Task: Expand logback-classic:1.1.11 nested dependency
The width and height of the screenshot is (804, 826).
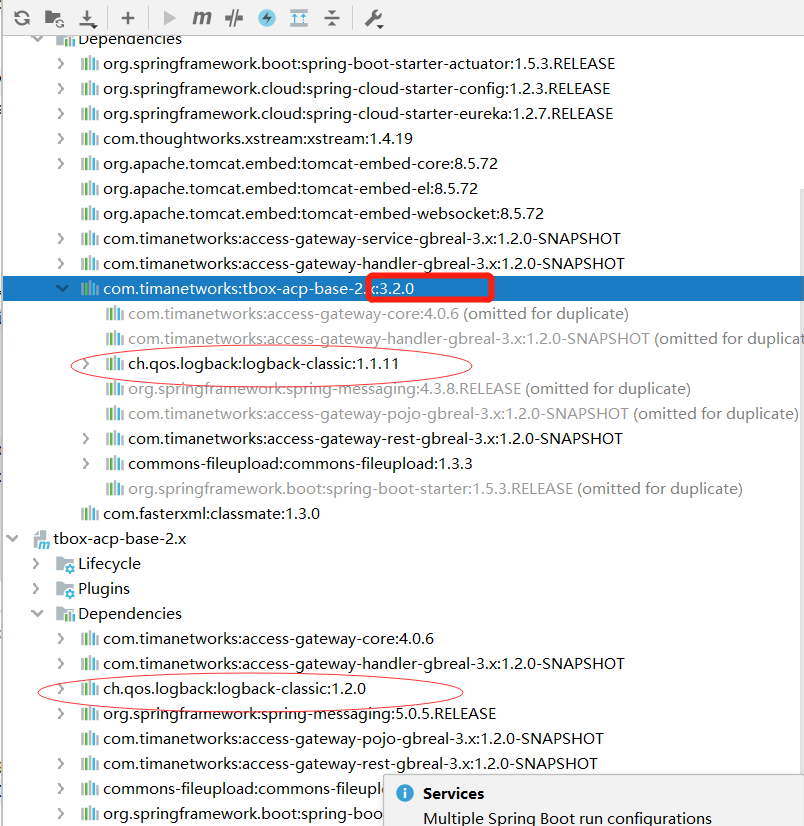Action: (x=86, y=364)
